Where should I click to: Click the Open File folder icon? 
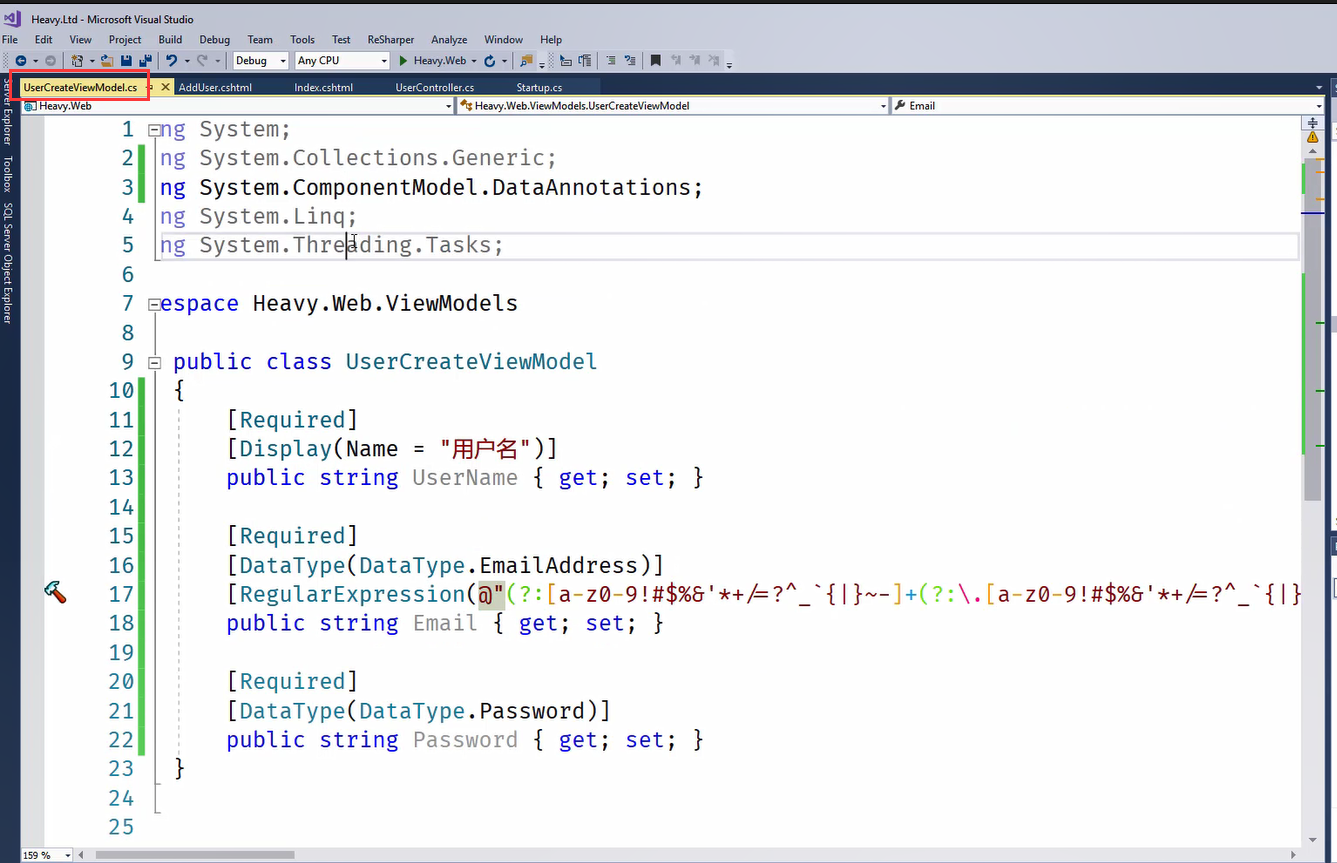tap(106, 61)
